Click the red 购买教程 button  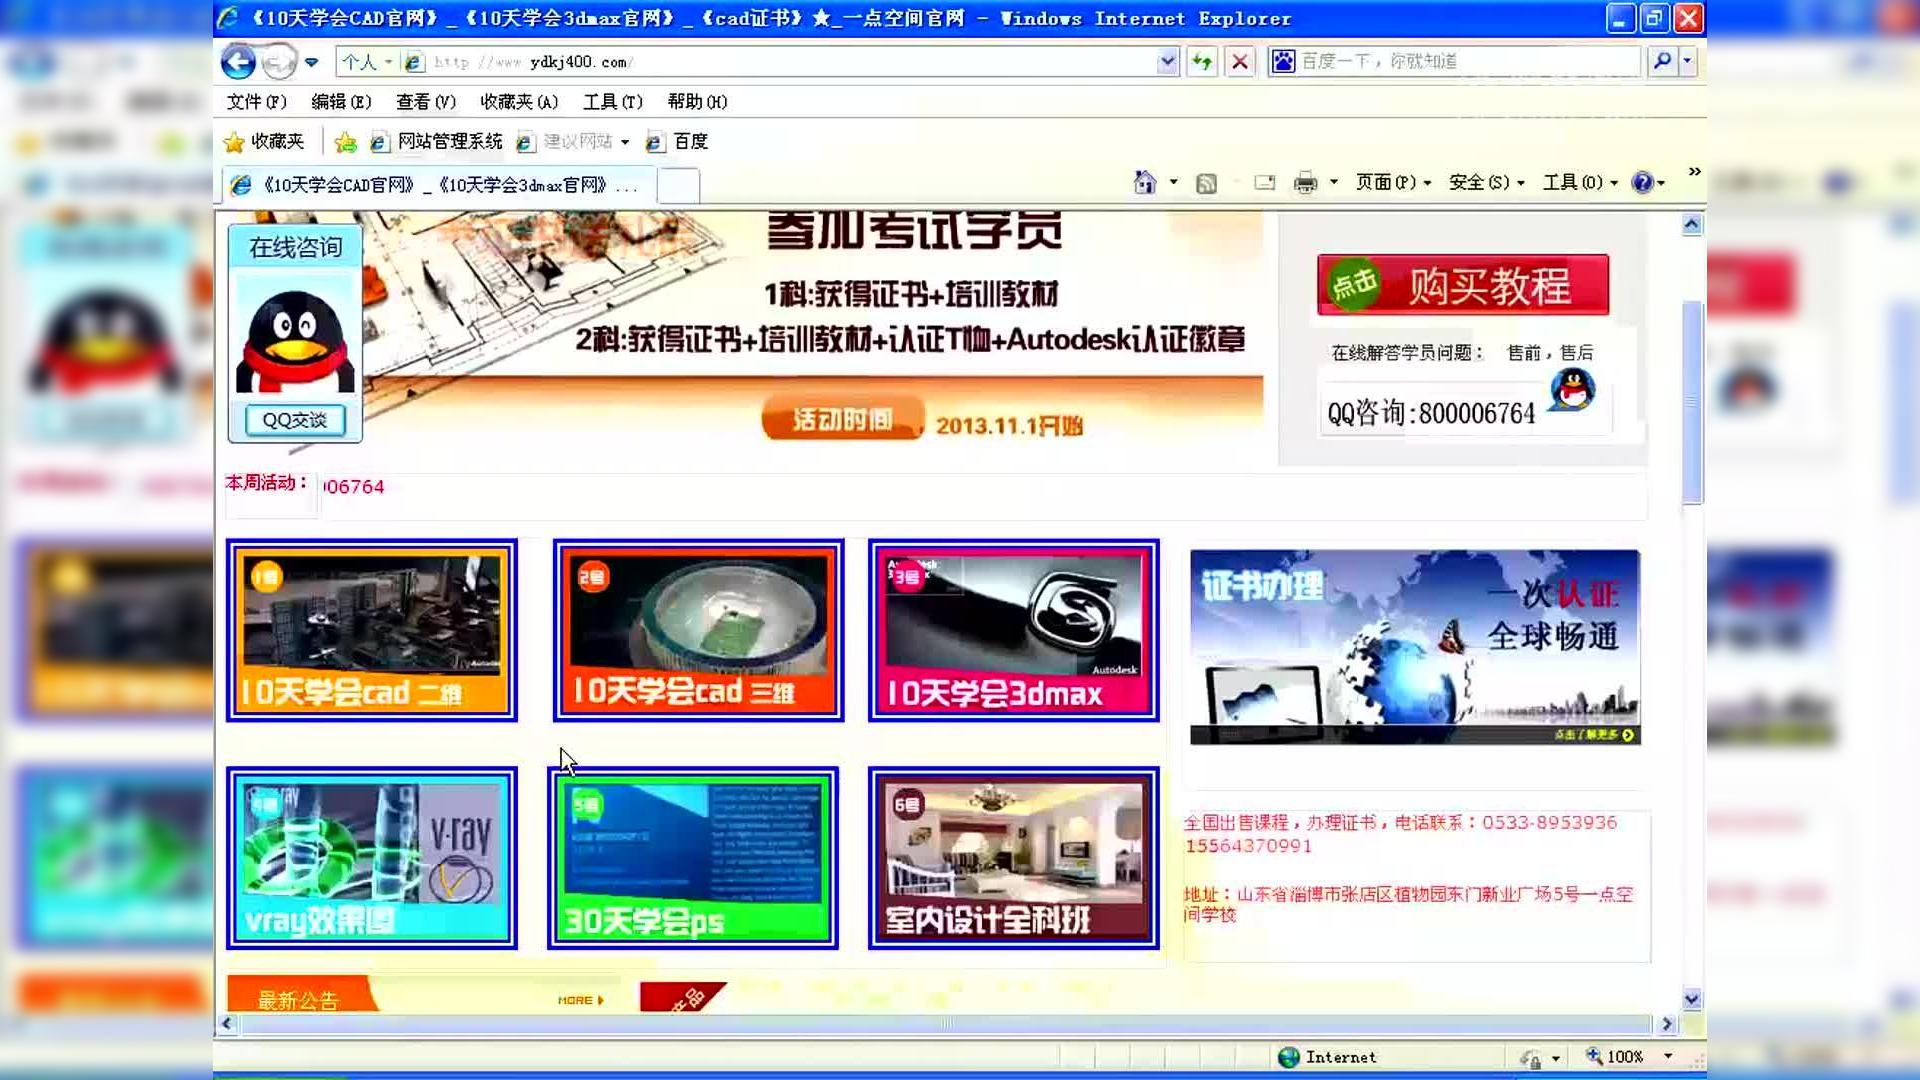click(1462, 286)
